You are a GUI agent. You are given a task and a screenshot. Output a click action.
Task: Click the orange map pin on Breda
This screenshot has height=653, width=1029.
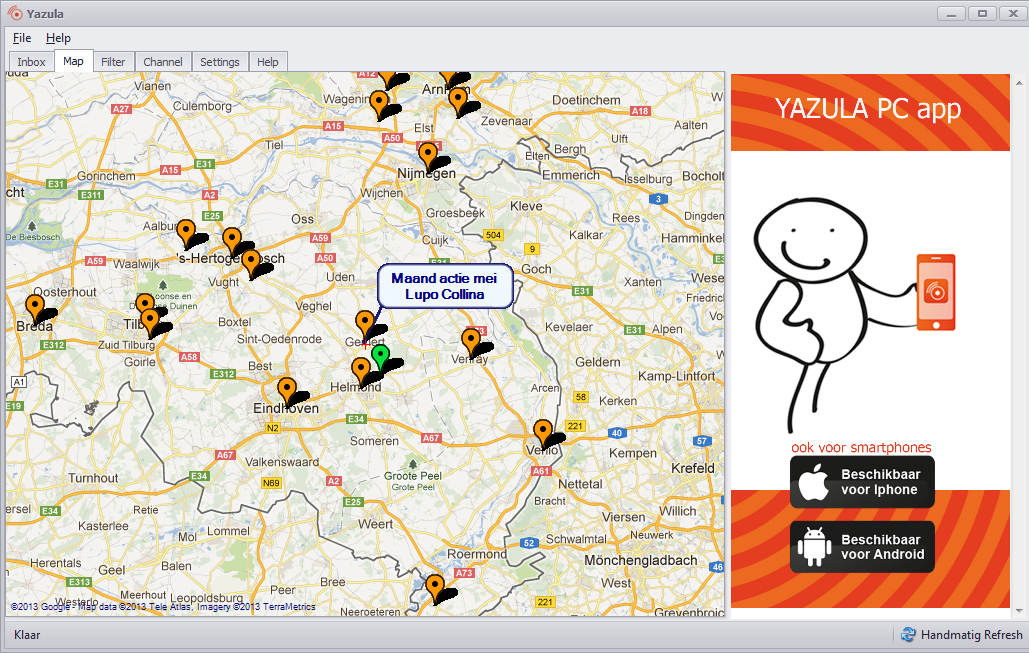pyautogui.click(x=35, y=308)
